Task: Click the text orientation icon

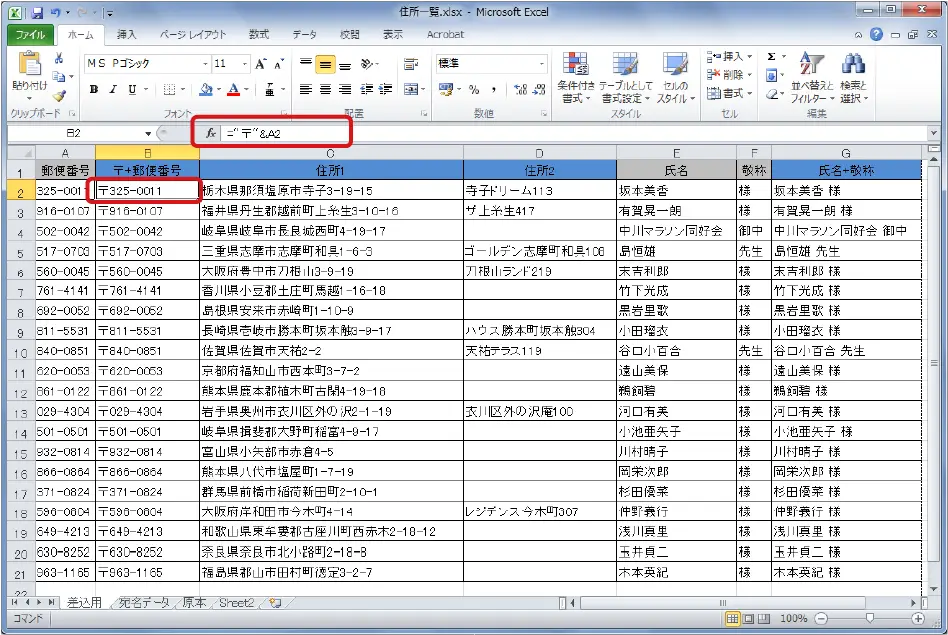Action: click(367, 64)
